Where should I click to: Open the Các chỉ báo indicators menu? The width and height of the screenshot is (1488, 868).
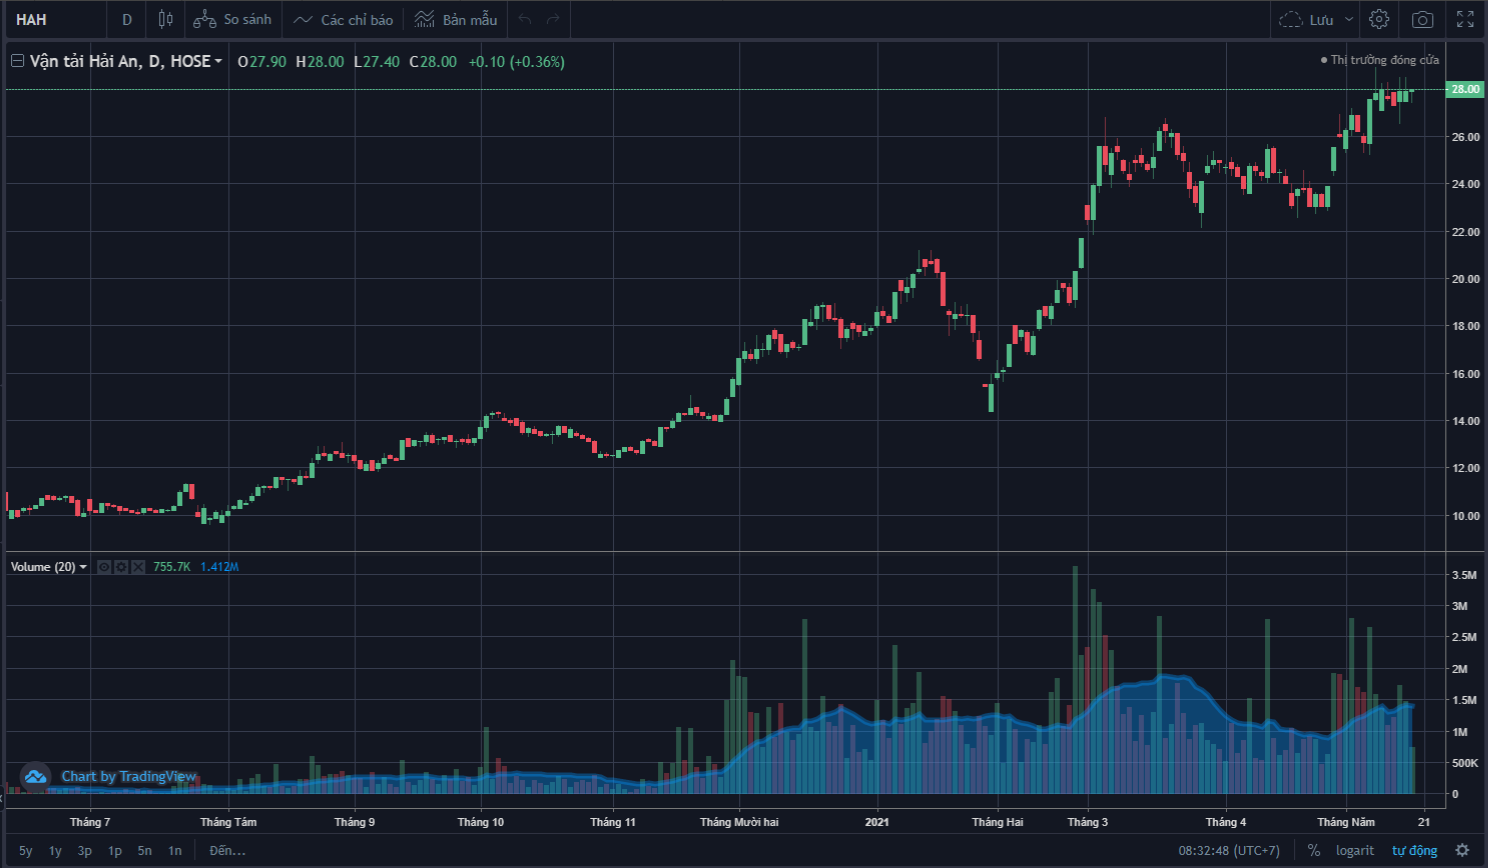click(343, 19)
